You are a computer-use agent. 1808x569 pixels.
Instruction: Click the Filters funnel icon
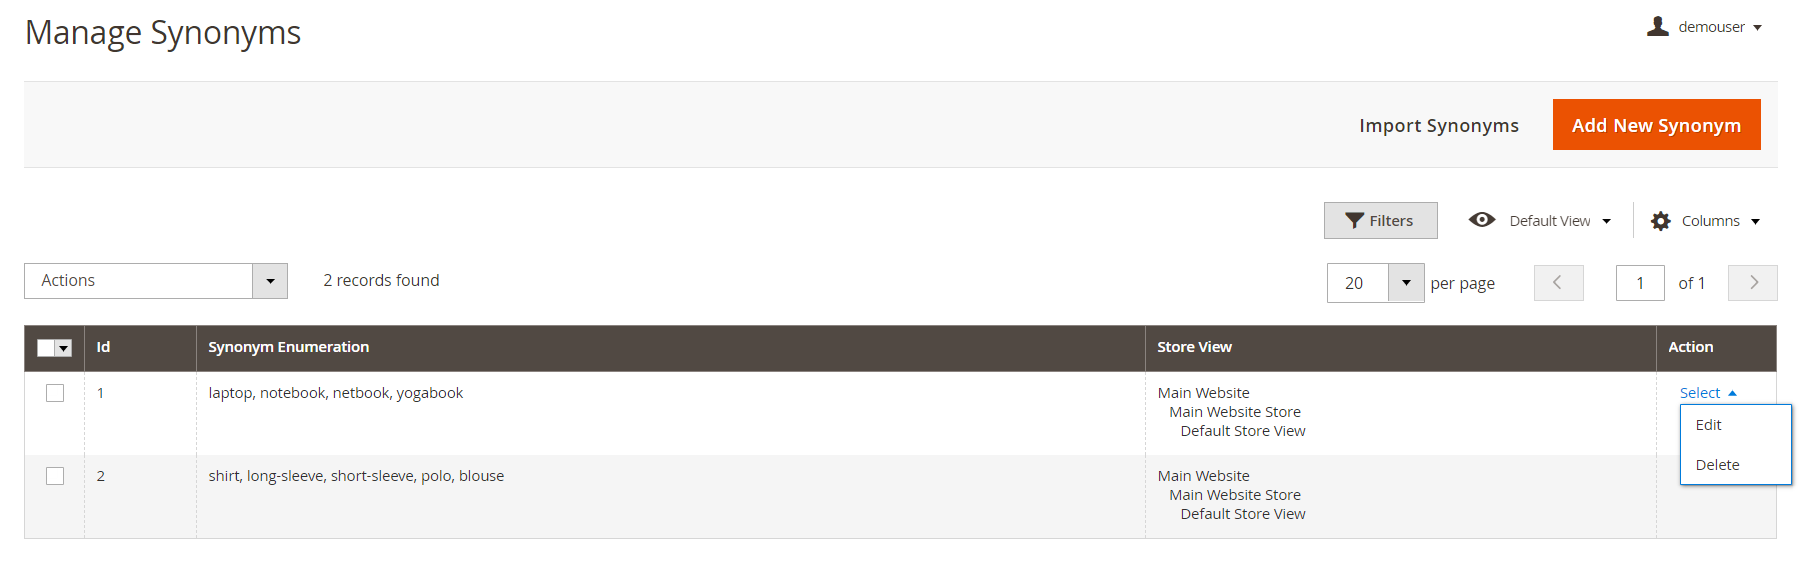[1354, 221]
